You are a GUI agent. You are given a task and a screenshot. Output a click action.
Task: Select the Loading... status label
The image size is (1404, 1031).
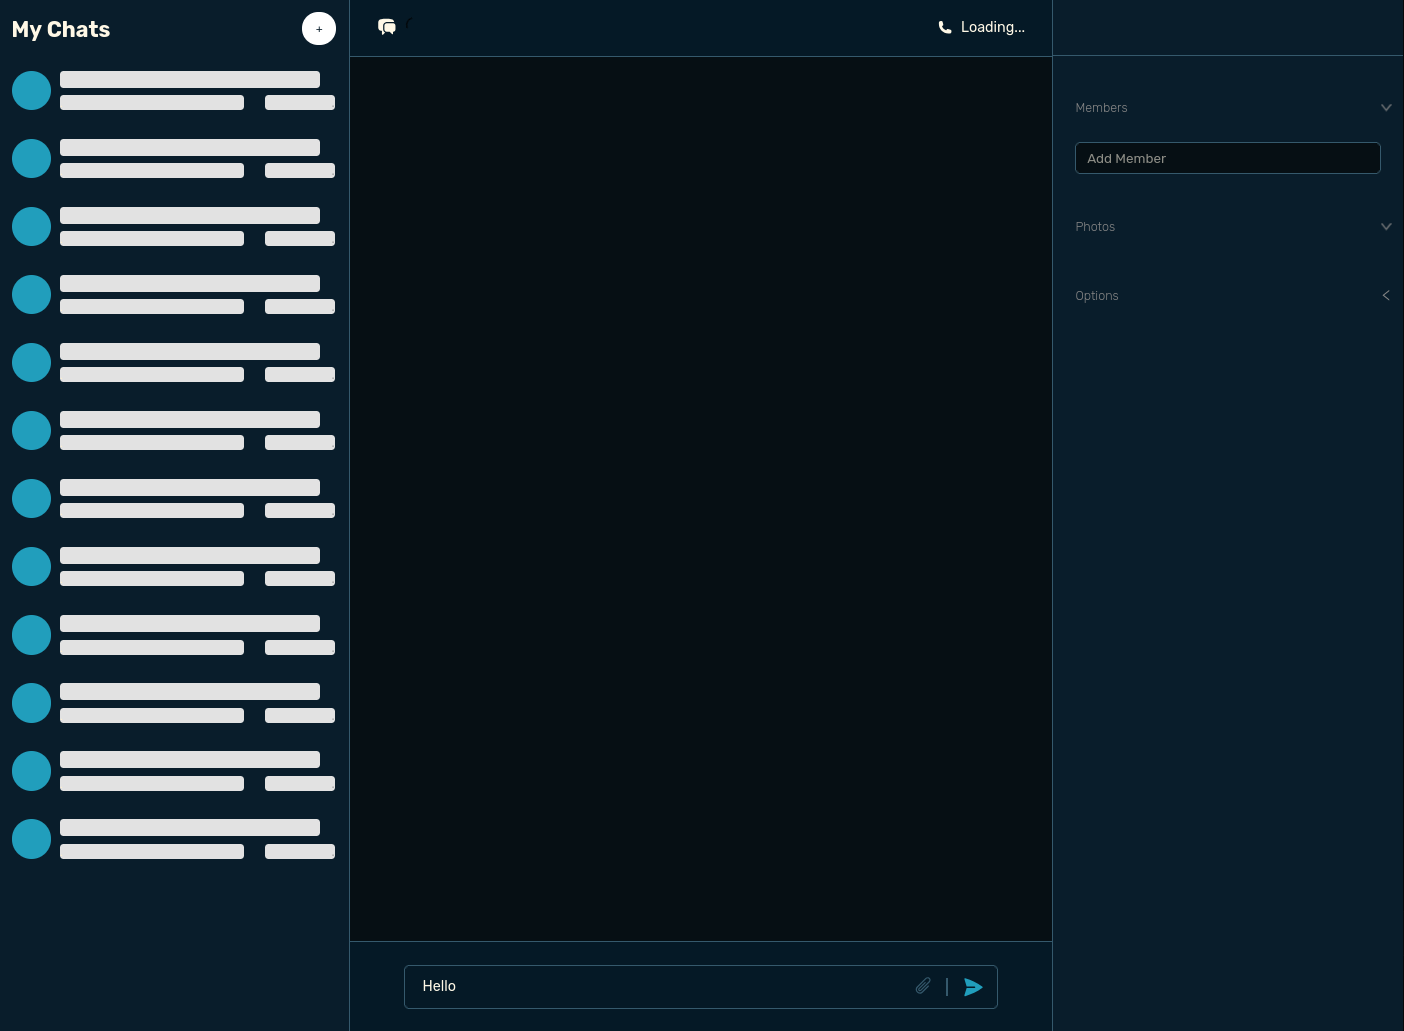pyautogui.click(x=992, y=27)
